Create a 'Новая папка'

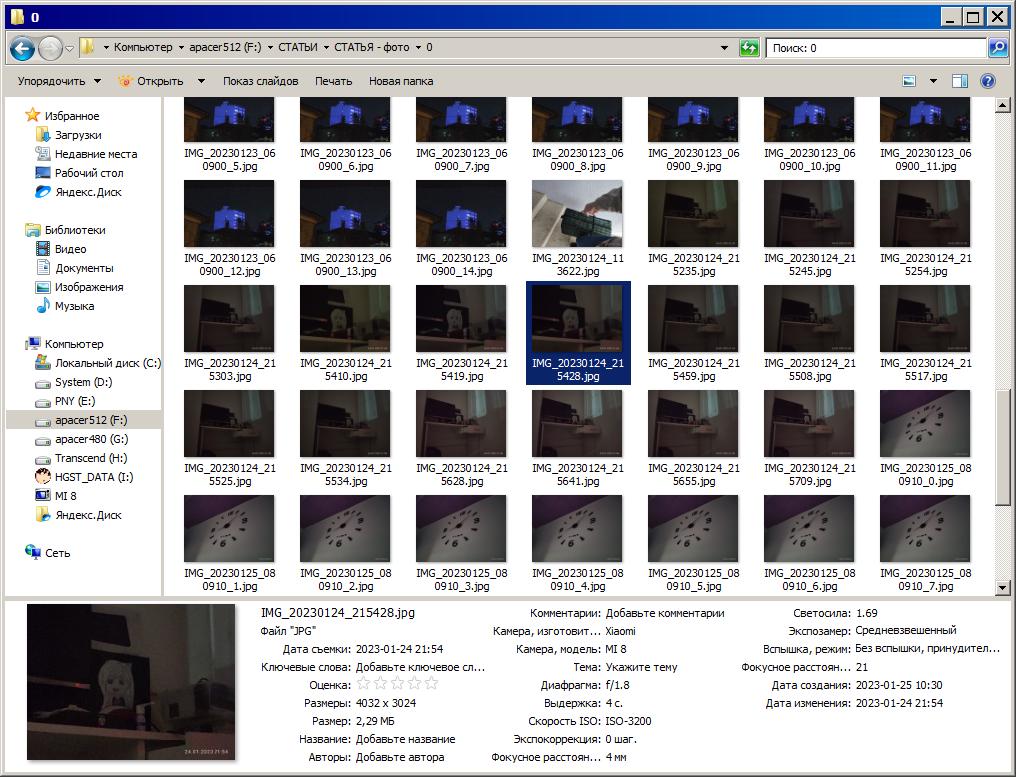401,81
